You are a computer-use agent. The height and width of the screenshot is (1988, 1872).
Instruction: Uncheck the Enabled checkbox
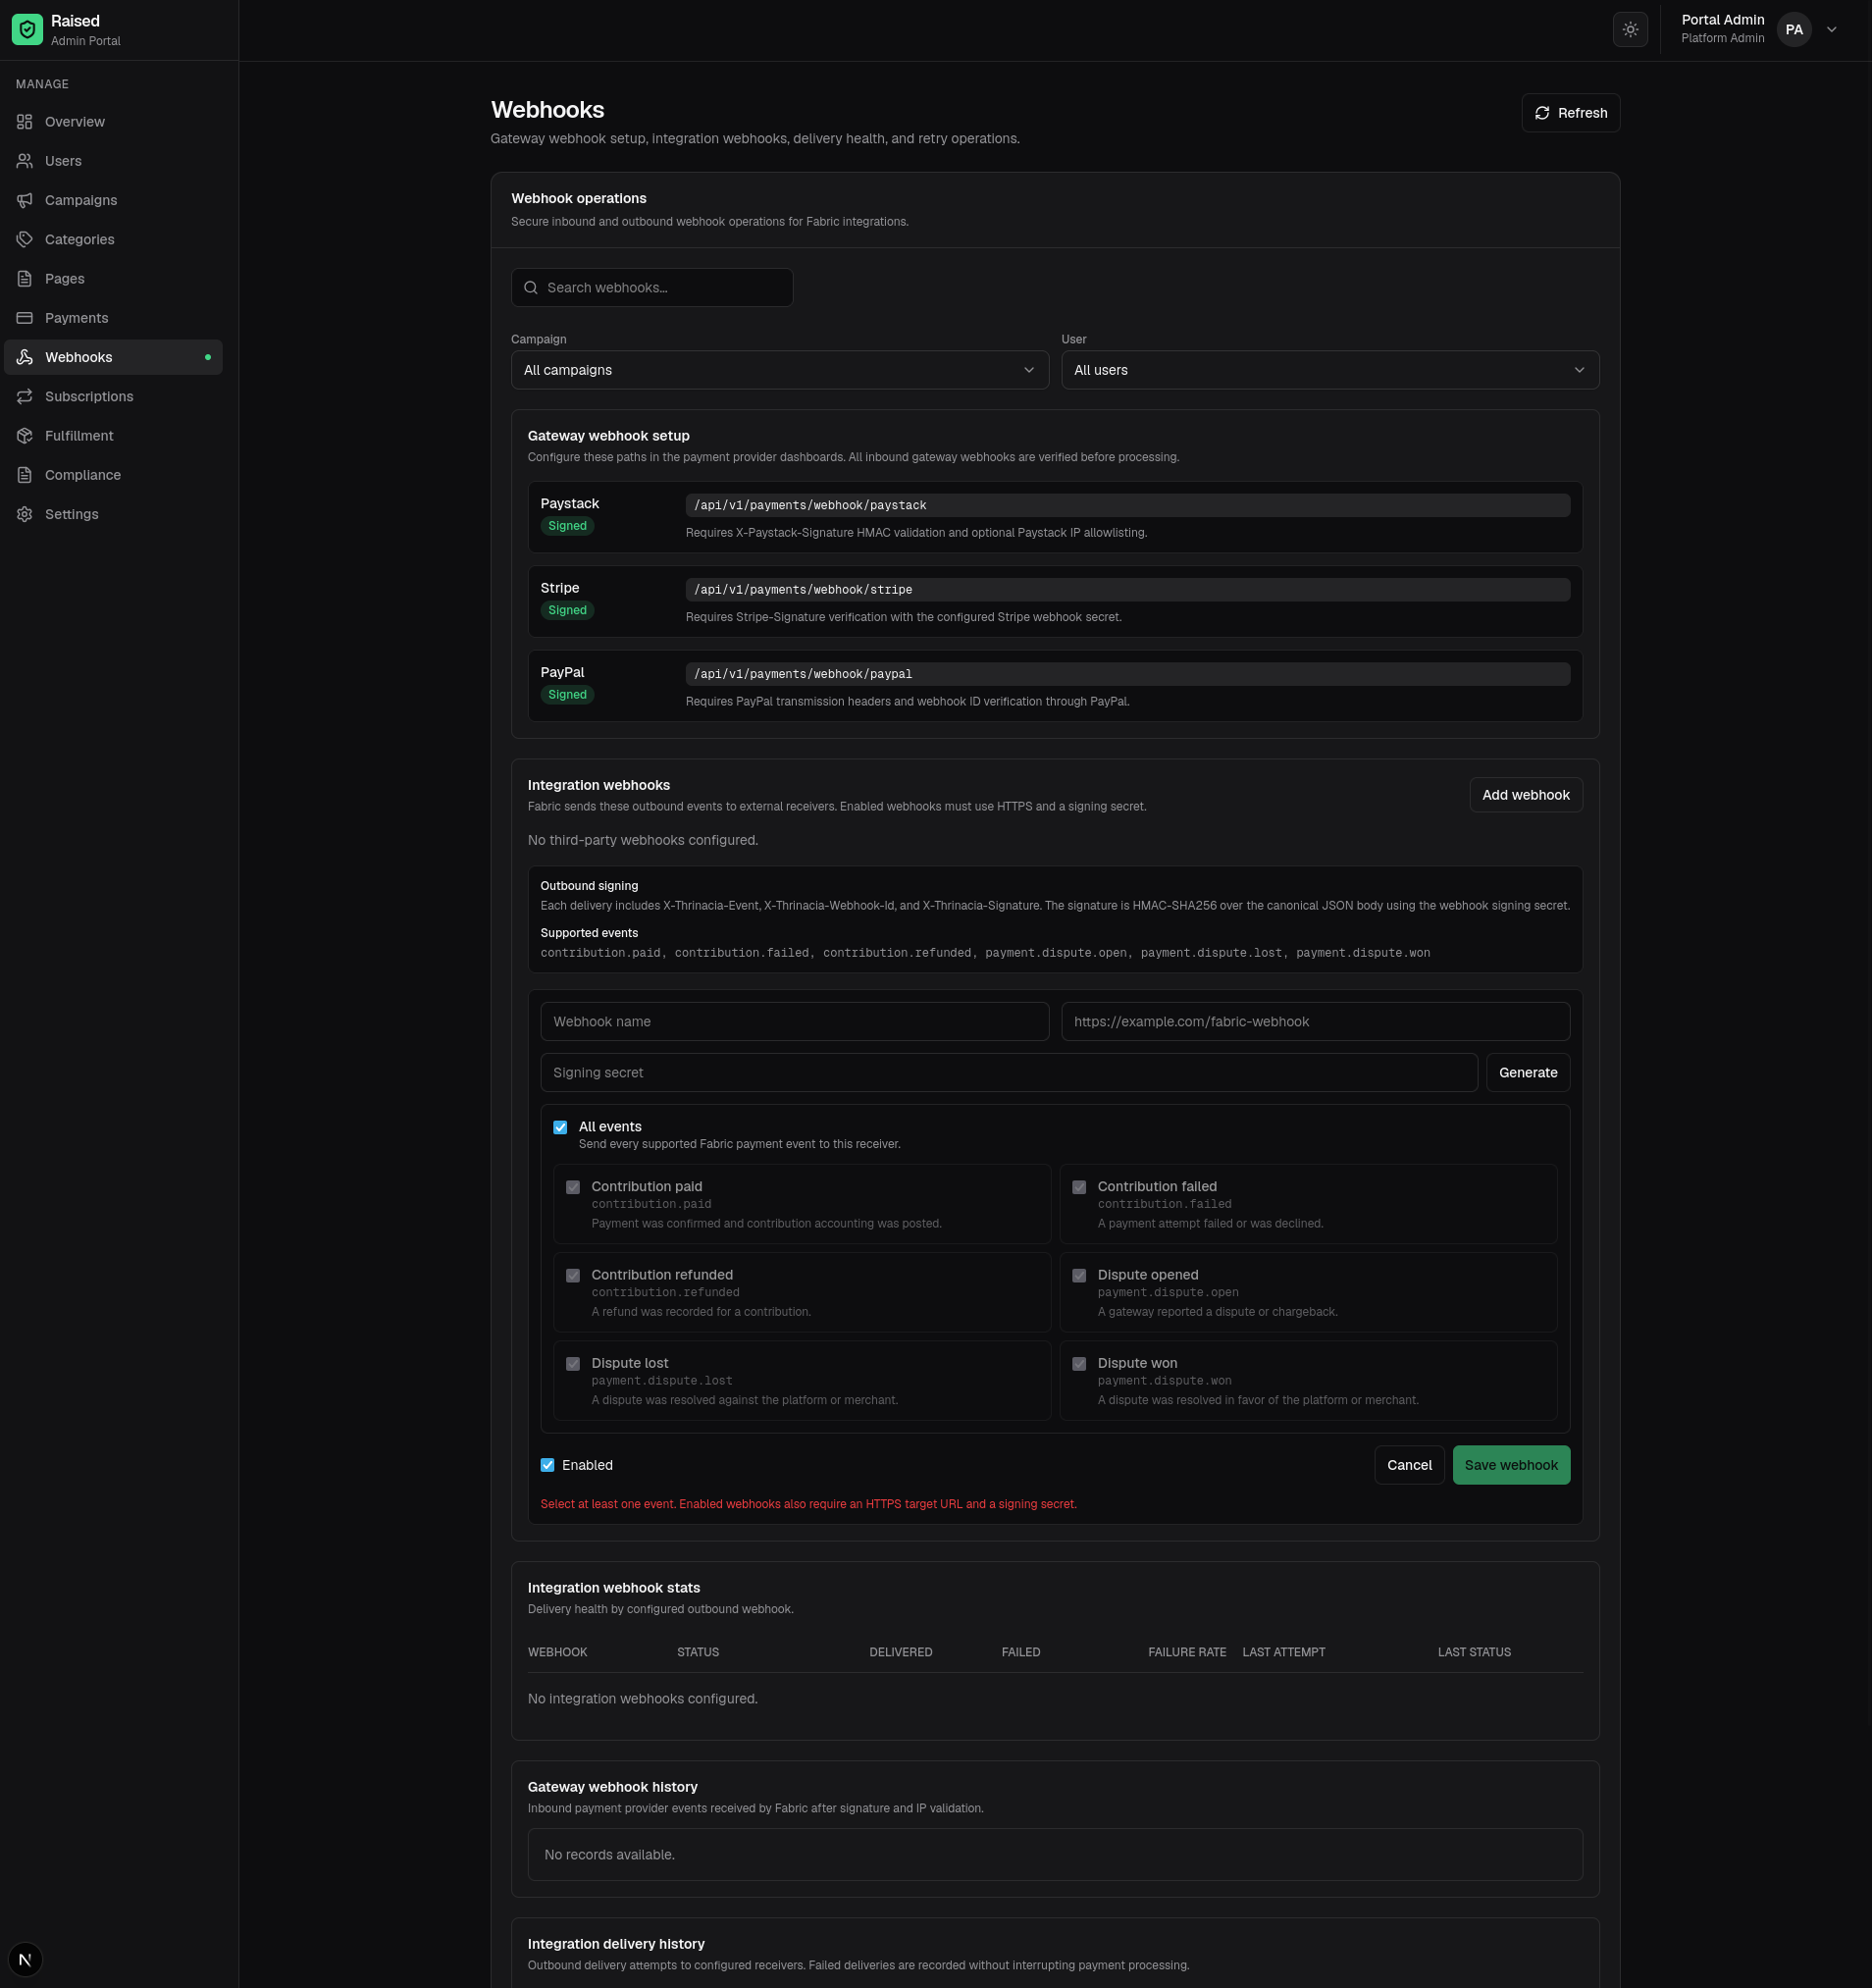click(x=547, y=1465)
